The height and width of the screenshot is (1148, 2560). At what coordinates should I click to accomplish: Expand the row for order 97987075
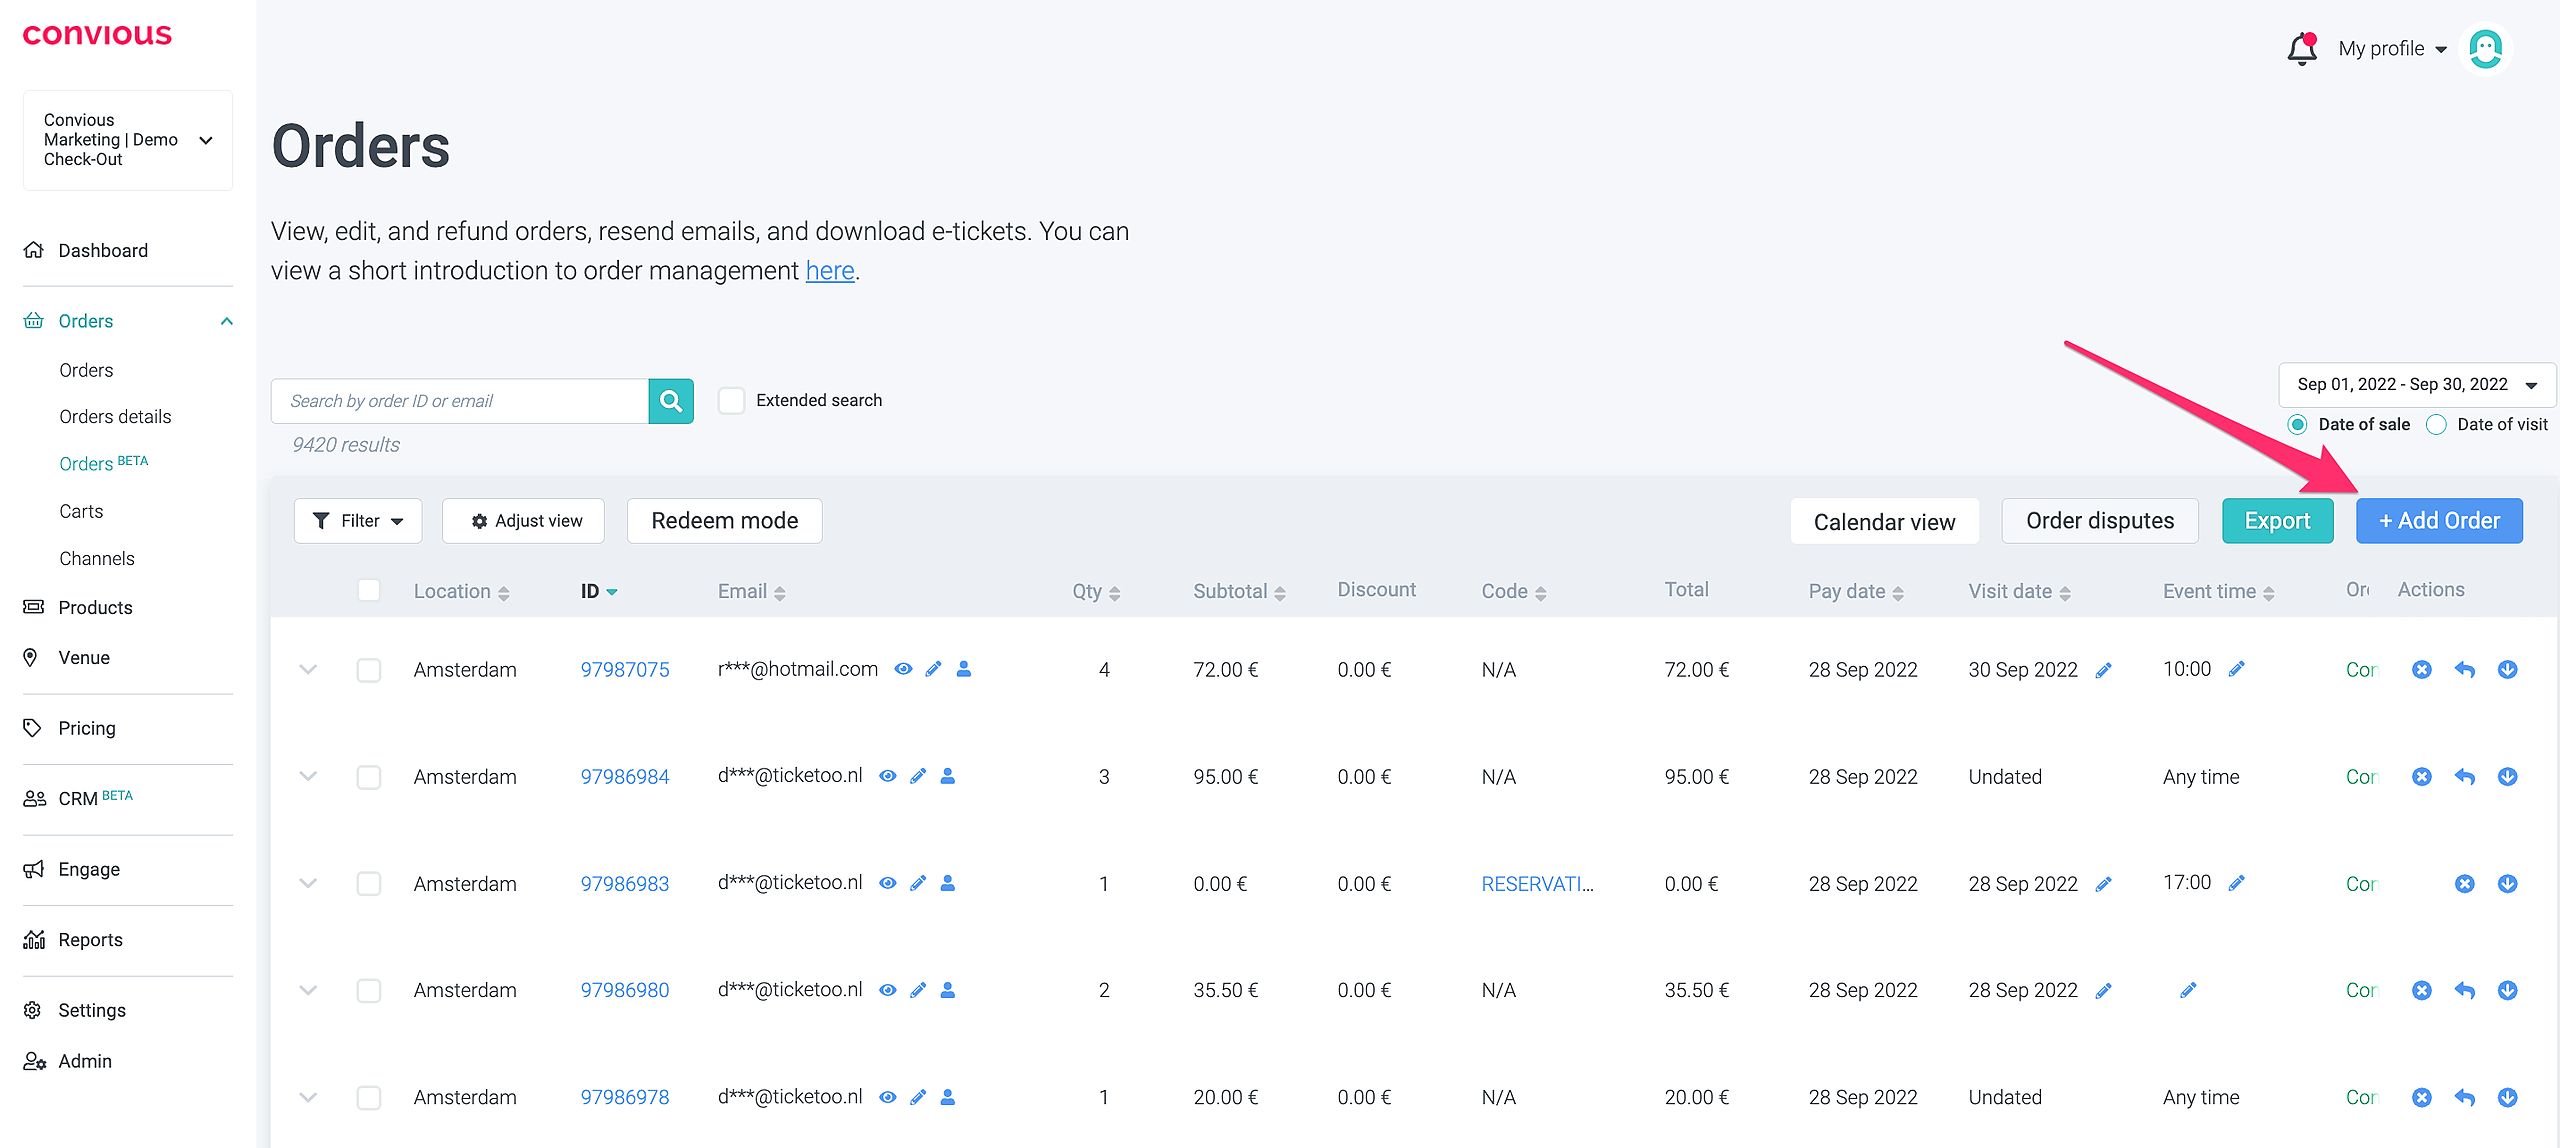[308, 670]
